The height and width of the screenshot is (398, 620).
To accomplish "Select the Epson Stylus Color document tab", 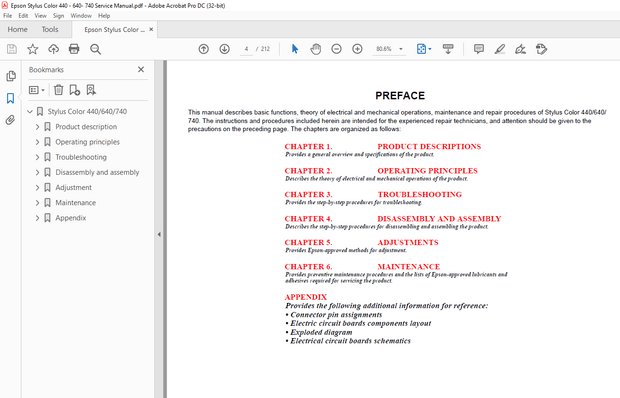I will [x=114, y=30].
